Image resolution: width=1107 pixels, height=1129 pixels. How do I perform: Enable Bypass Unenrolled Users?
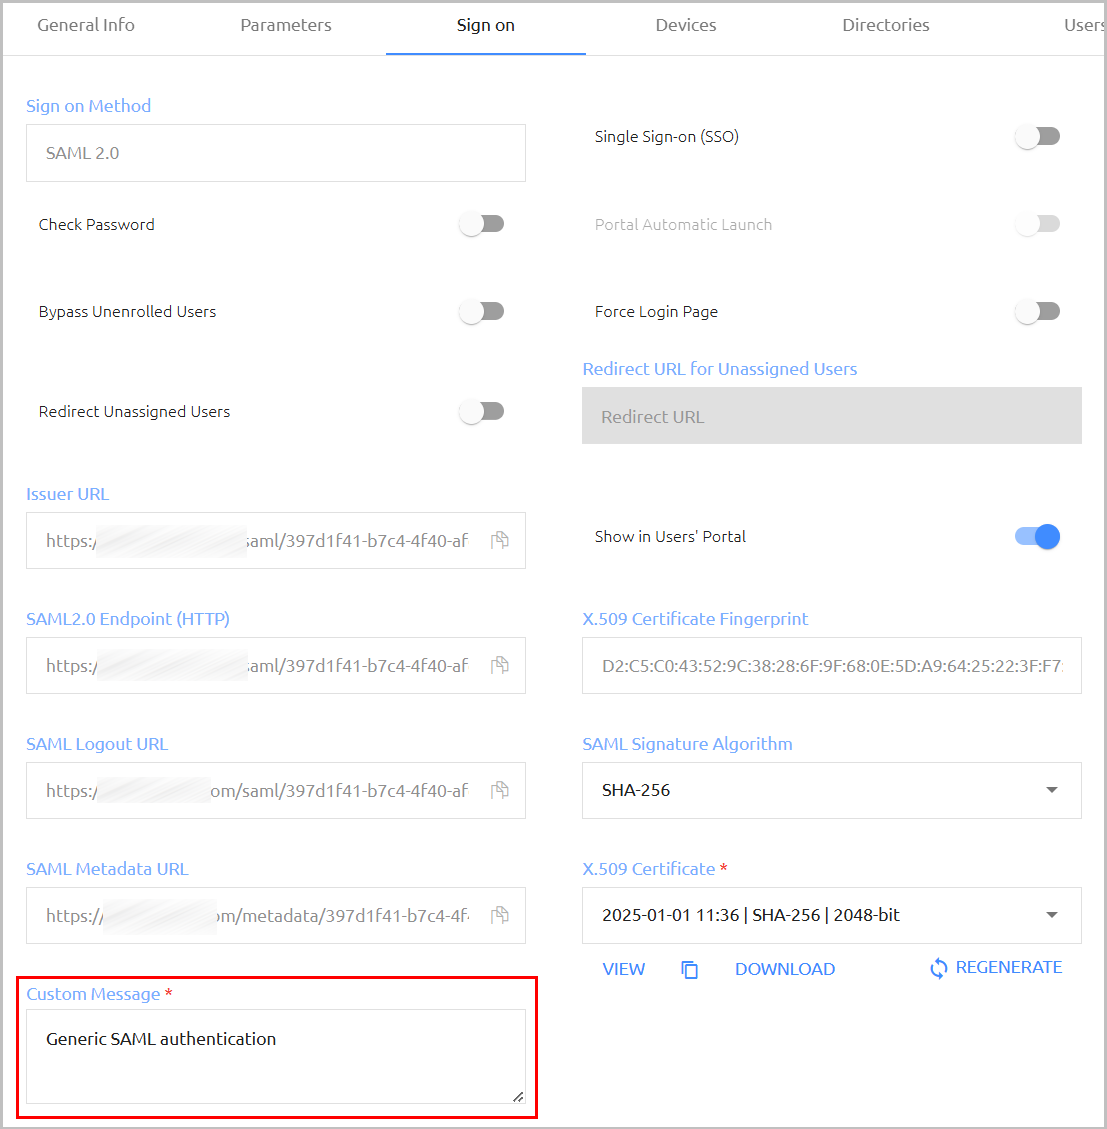(x=482, y=312)
